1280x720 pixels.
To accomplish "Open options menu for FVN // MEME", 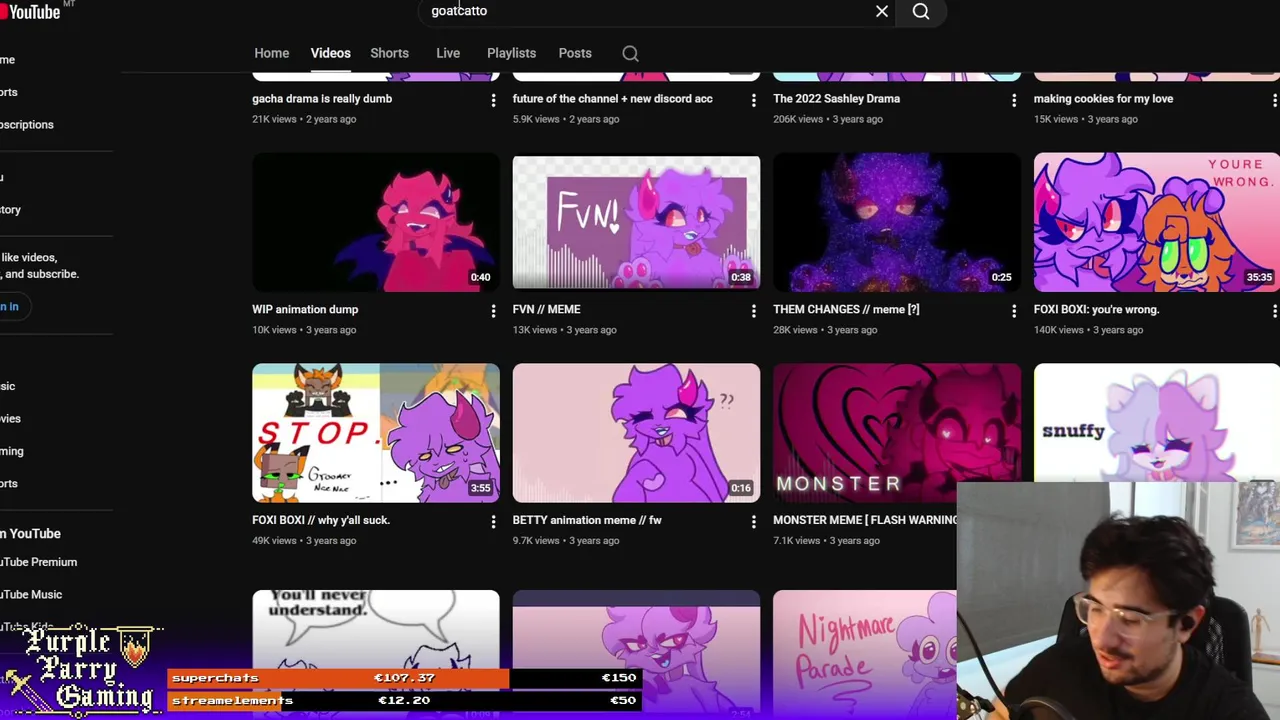I will (754, 312).
